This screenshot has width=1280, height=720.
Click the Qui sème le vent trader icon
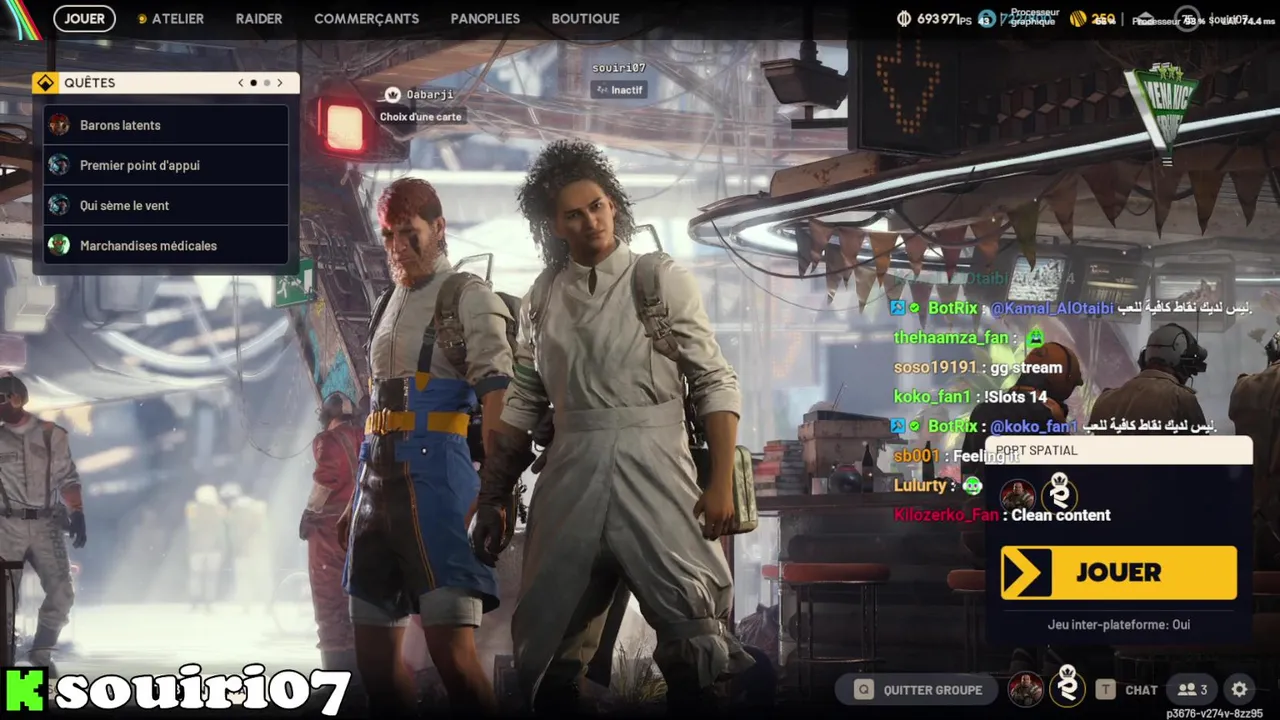point(59,205)
